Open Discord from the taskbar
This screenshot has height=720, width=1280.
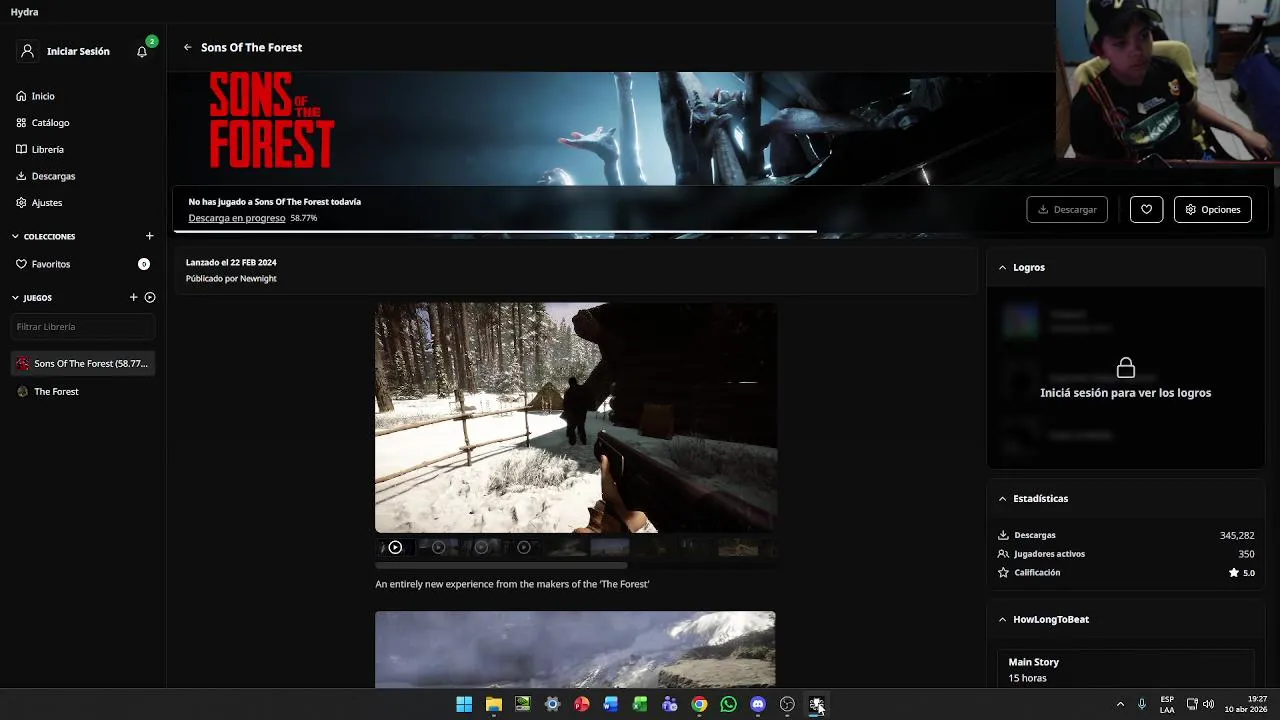pyautogui.click(x=758, y=704)
